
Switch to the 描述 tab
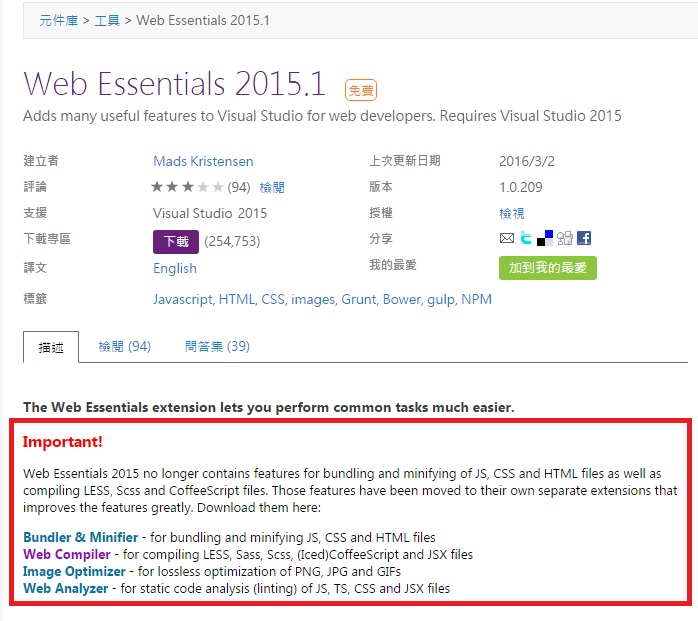click(51, 347)
